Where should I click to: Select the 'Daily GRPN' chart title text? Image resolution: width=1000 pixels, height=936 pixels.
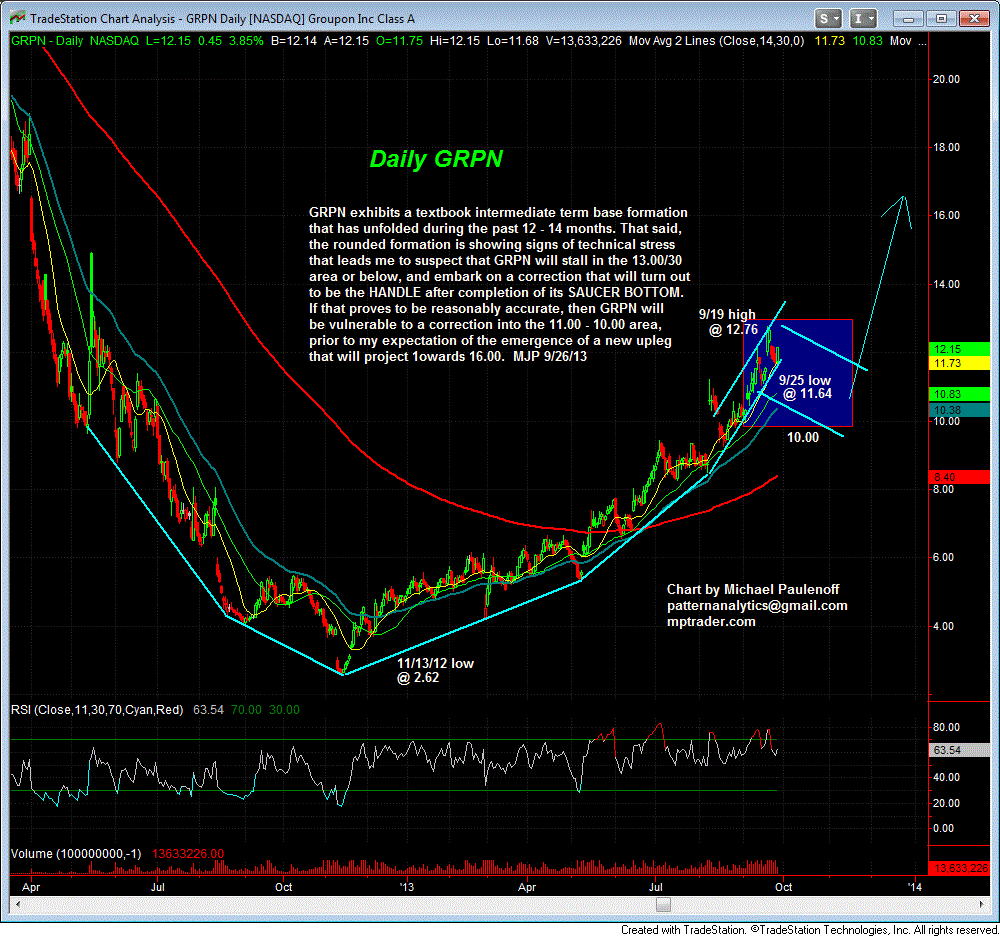click(436, 159)
